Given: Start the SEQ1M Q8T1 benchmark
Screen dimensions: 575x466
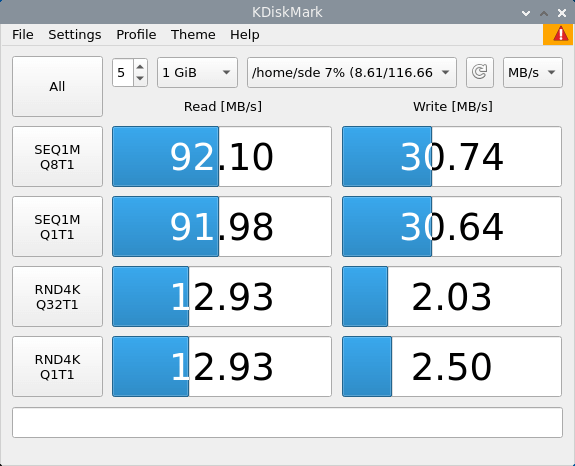Looking at the screenshot, I should tap(58, 157).
